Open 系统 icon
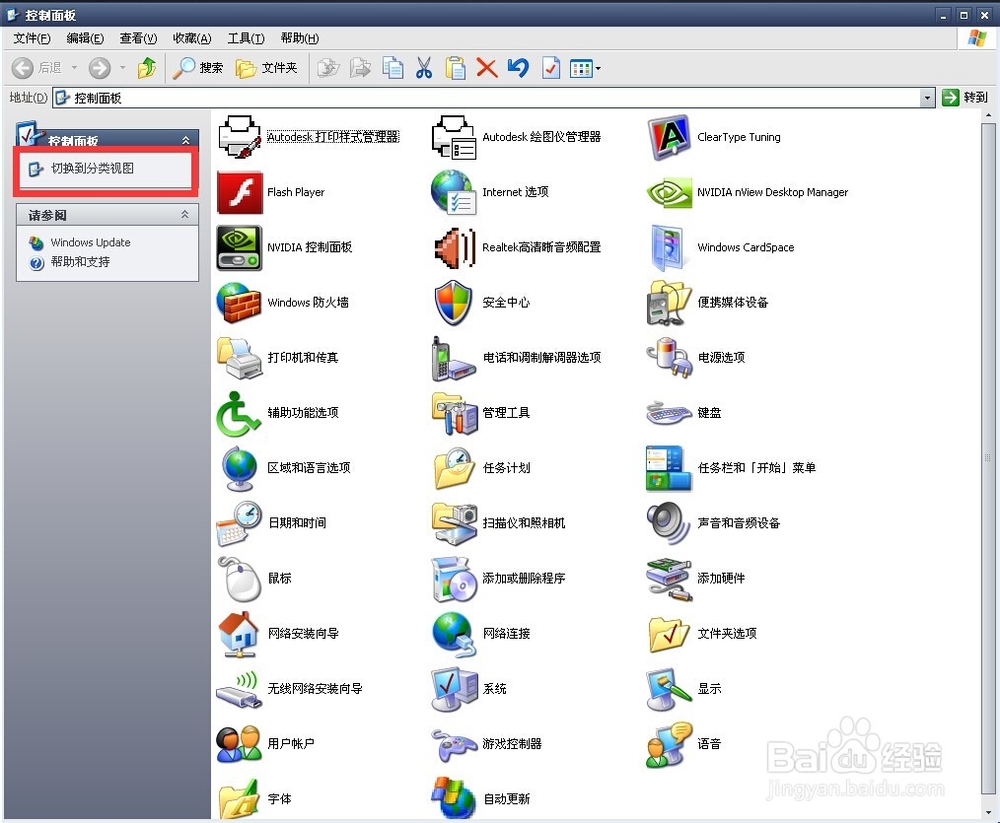The height and width of the screenshot is (823, 1000). [454, 689]
